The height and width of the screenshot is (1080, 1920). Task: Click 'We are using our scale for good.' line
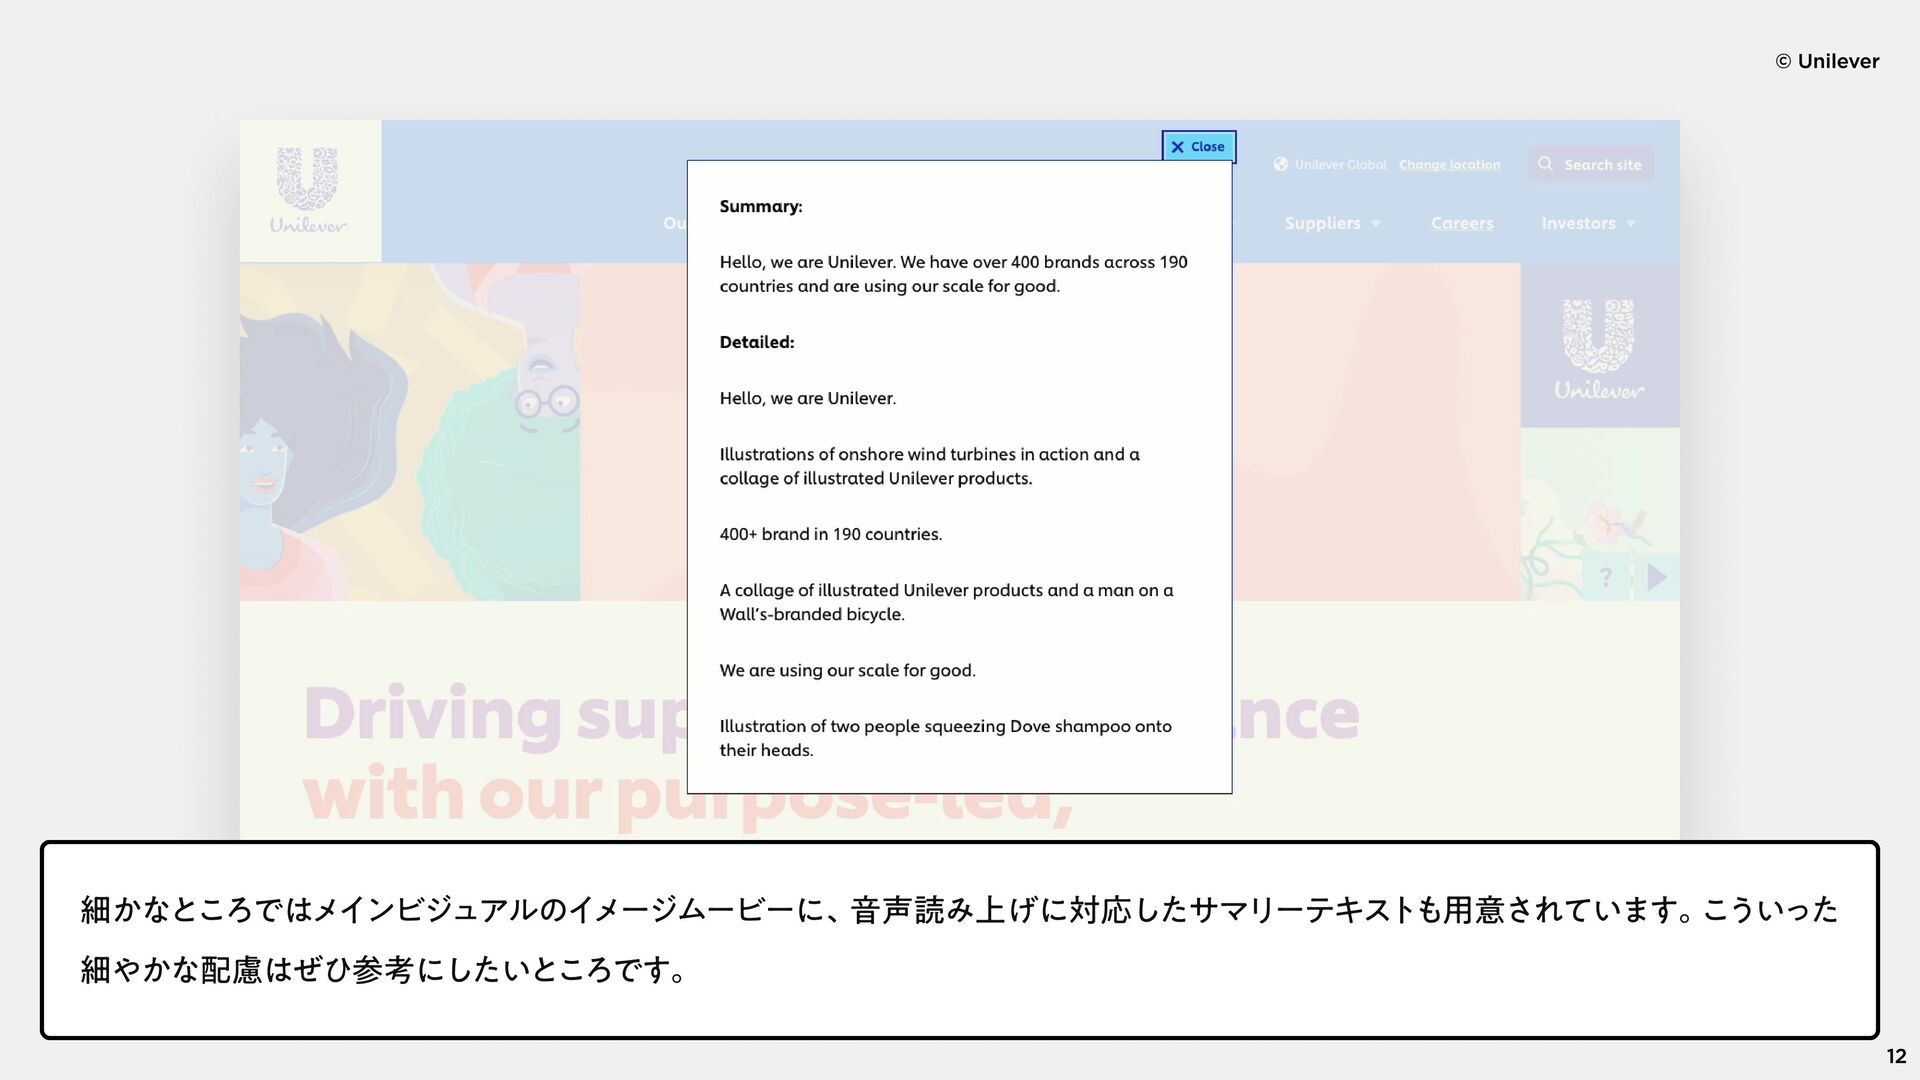coord(847,670)
